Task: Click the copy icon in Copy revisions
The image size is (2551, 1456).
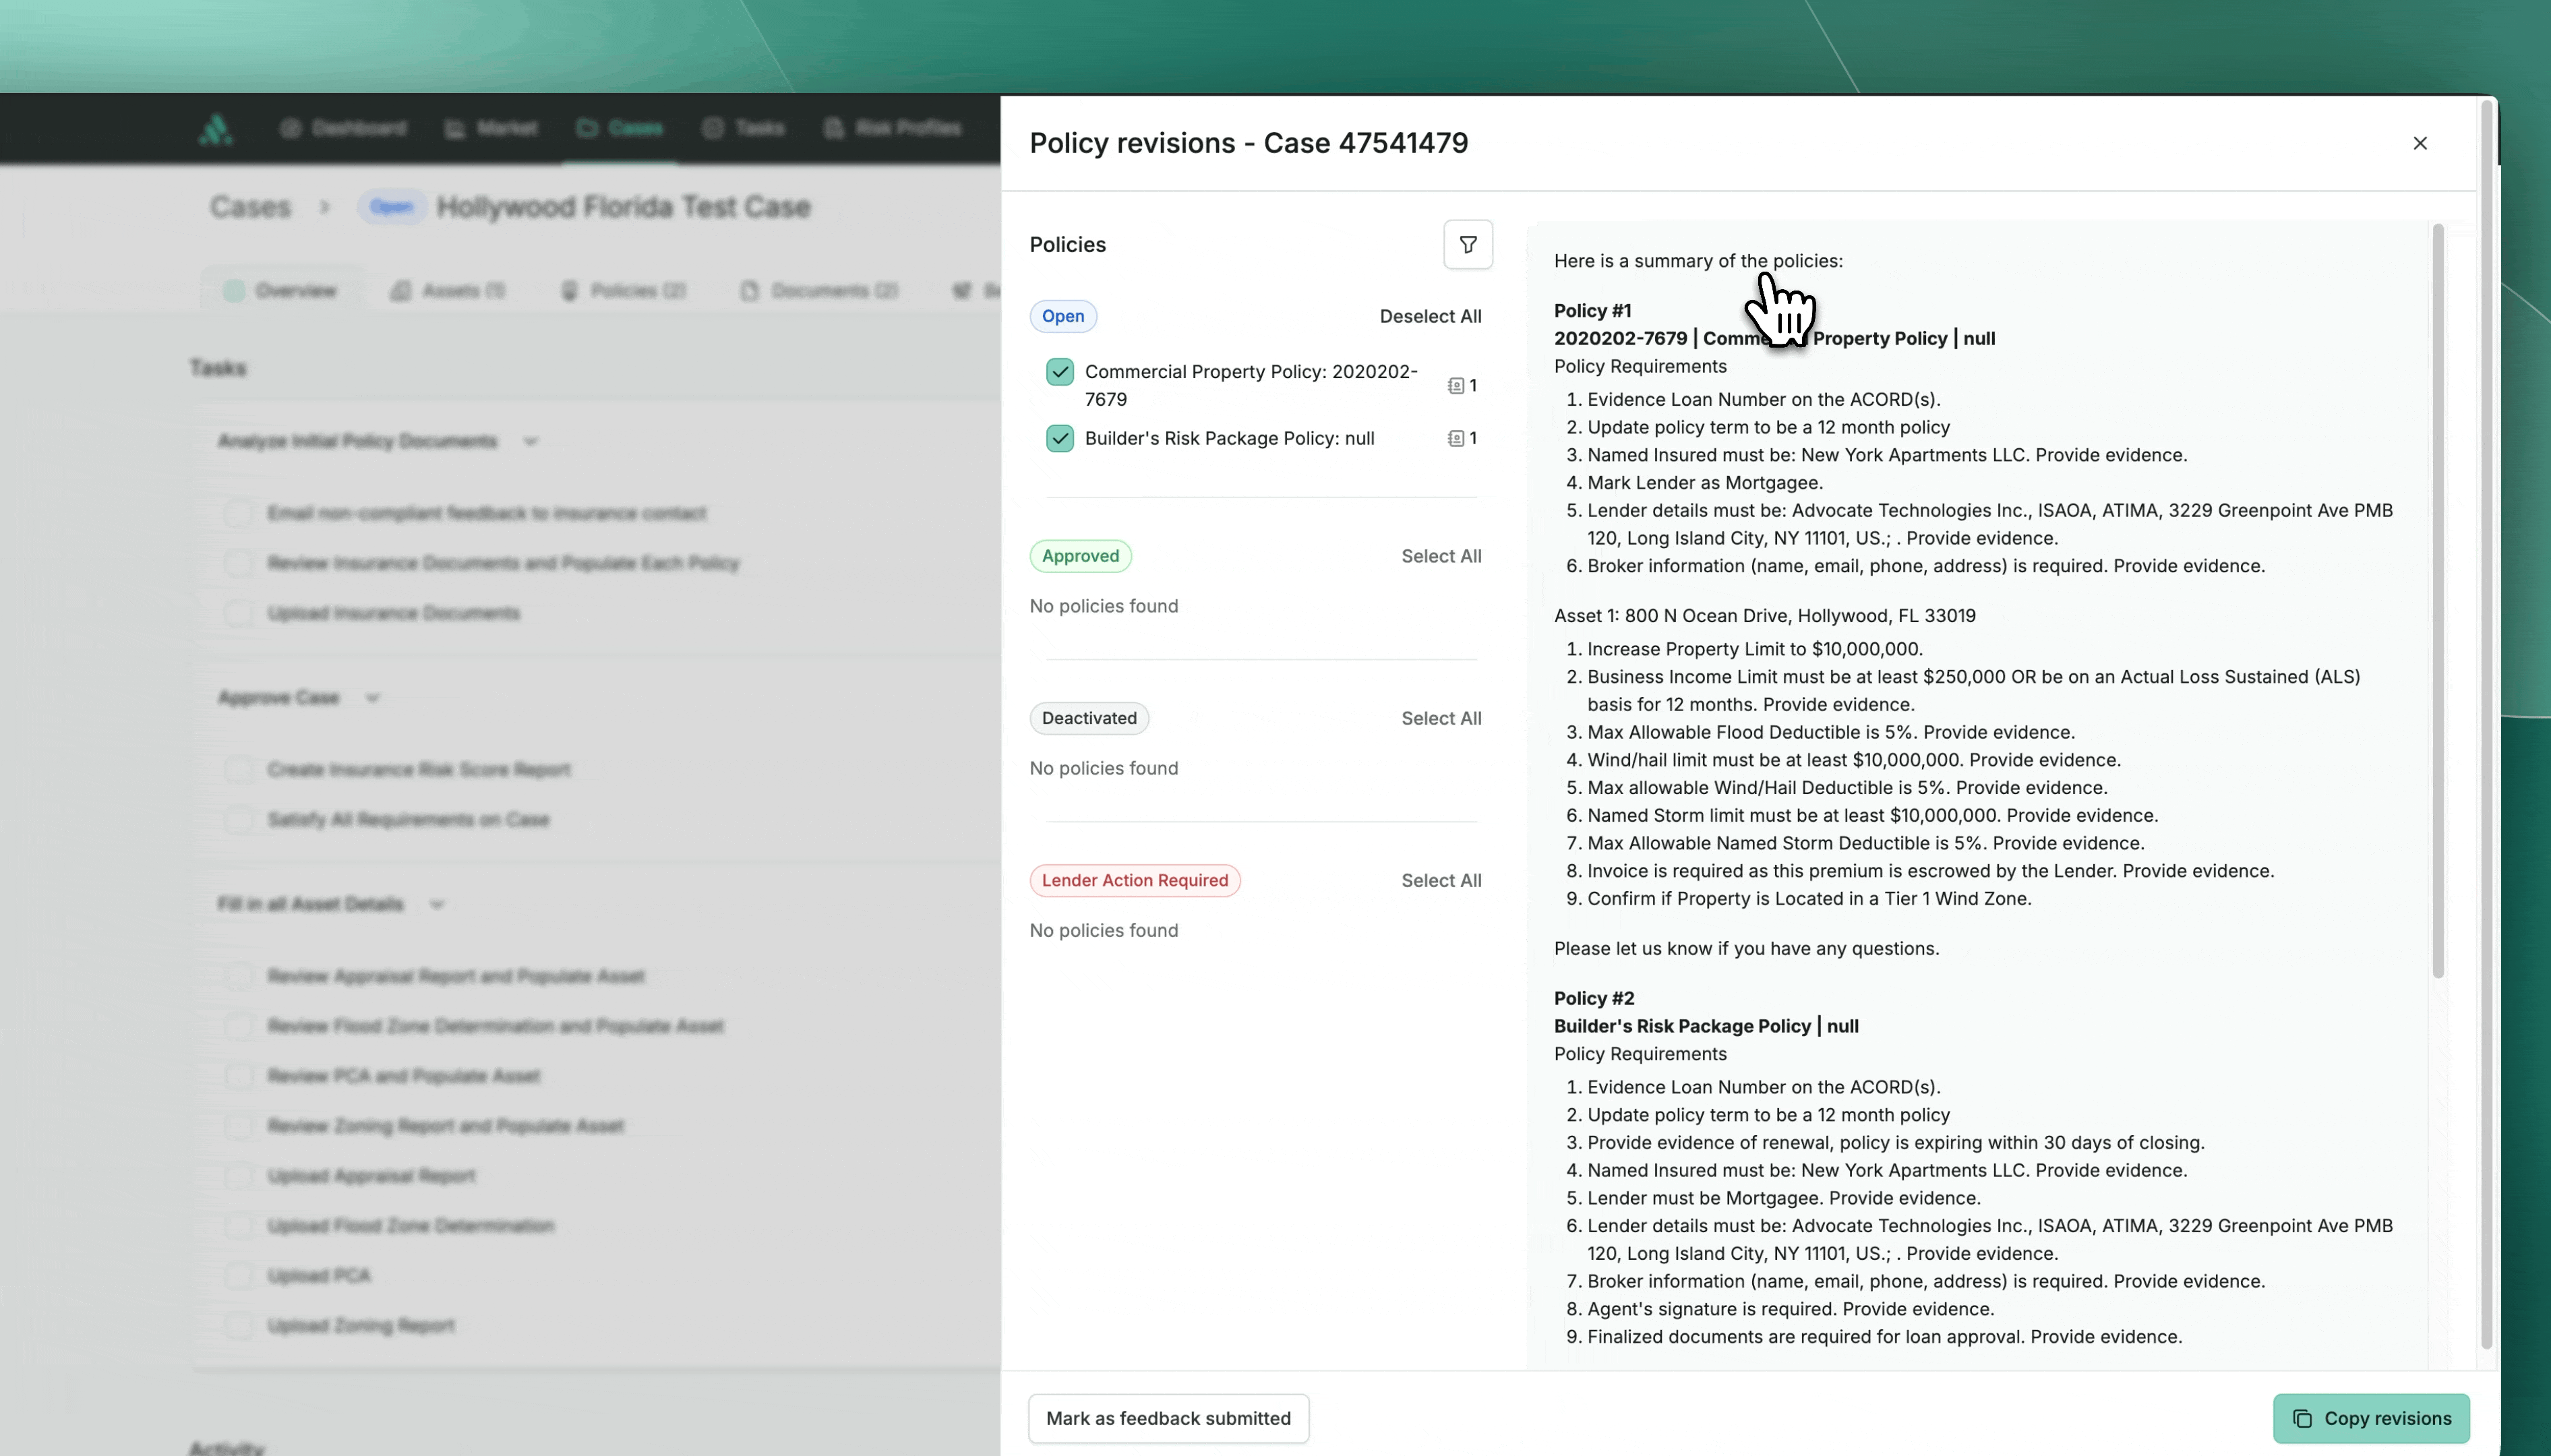Action: click(2302, 1418)
